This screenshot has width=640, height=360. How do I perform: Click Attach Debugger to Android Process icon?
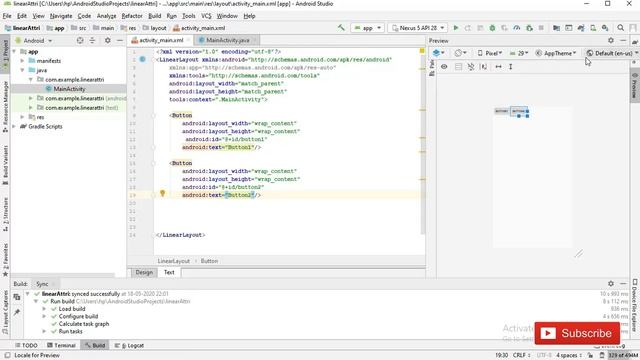(x=529, y=28)
